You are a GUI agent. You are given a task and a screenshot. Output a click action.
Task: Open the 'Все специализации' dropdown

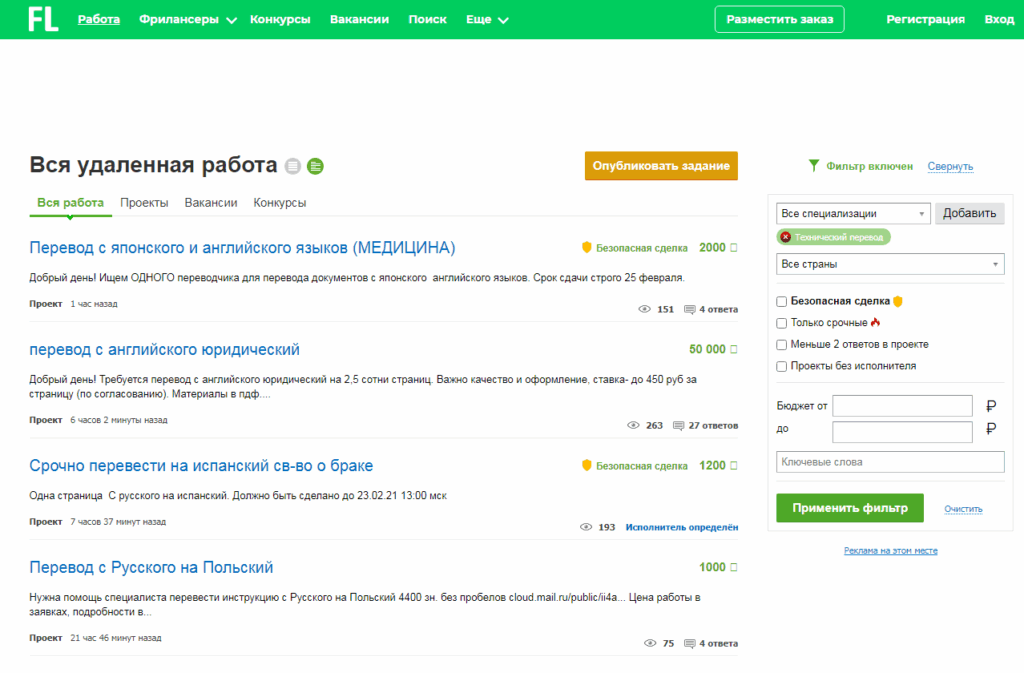tap(853, 214)
